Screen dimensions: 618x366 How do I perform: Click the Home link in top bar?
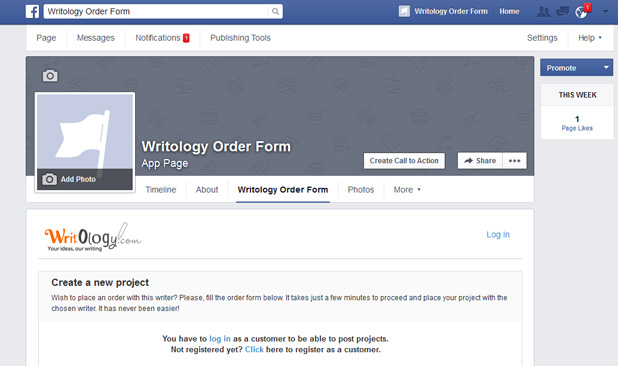(509, 11)
